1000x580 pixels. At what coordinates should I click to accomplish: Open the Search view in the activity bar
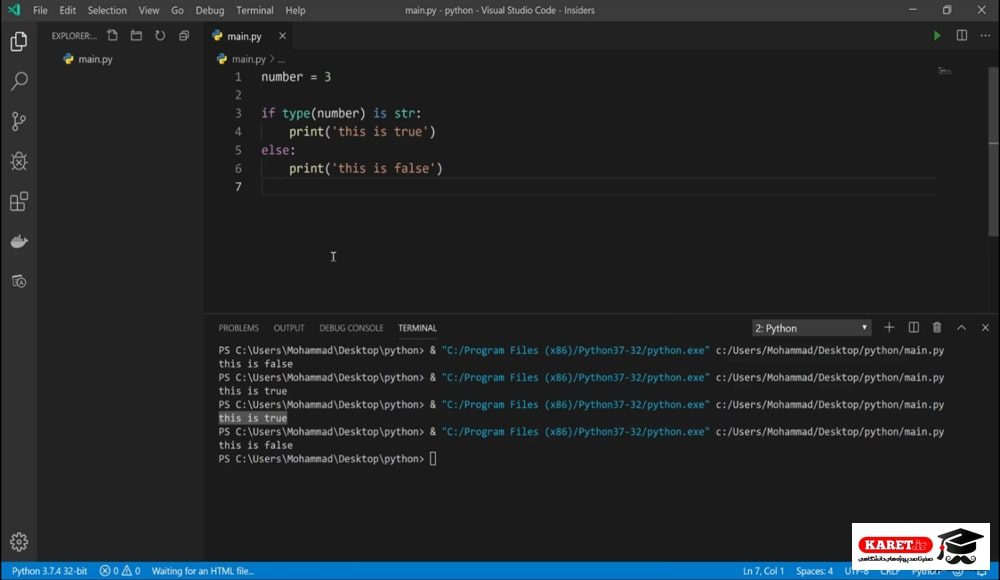tap(18, 81)
